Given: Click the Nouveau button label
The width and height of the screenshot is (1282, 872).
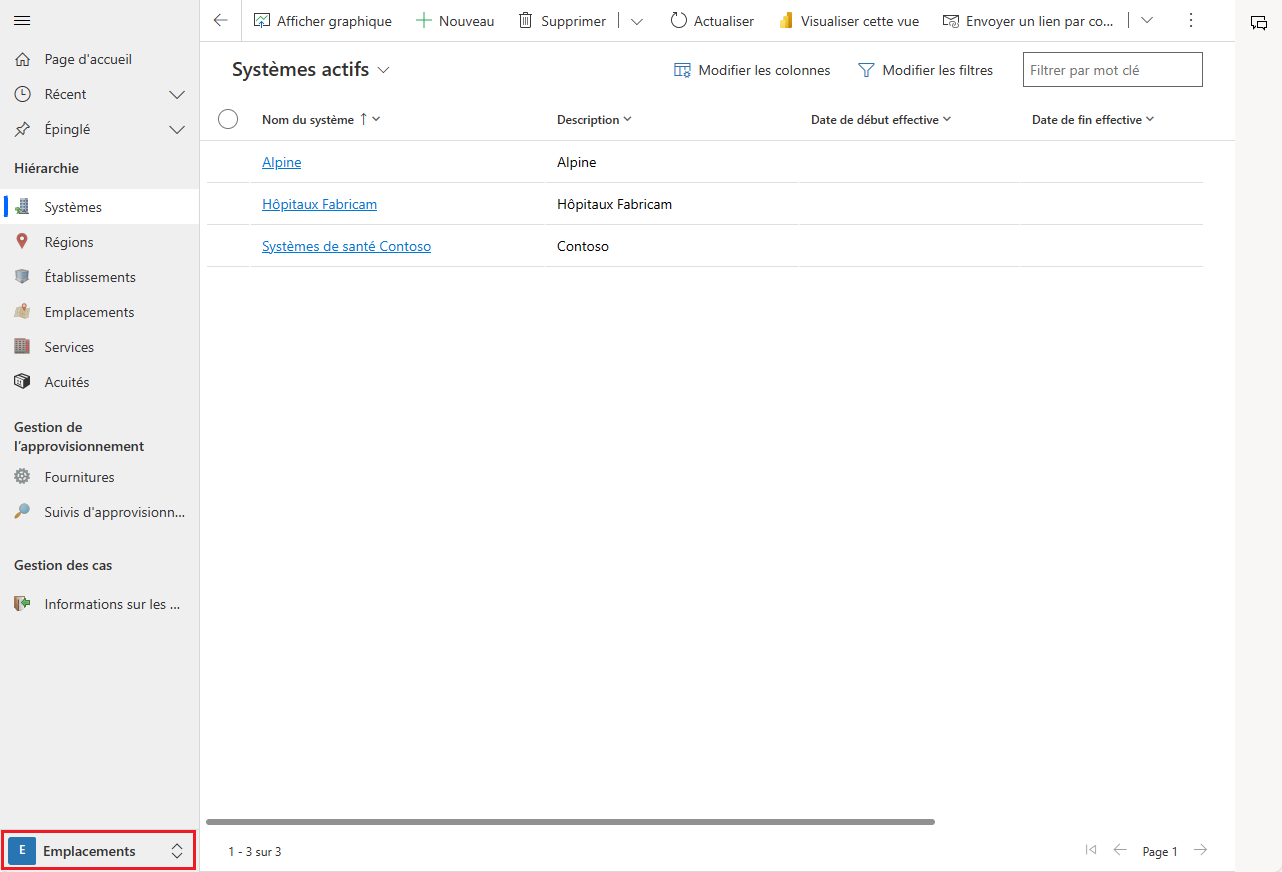Looking at the screenshot, I should pos(466,21).
